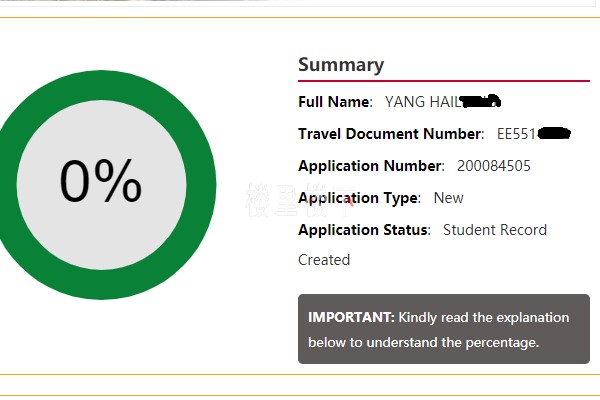Click the IMPORTANT notice box
This screenshot has width=600, height=400.
pos(443,329)
